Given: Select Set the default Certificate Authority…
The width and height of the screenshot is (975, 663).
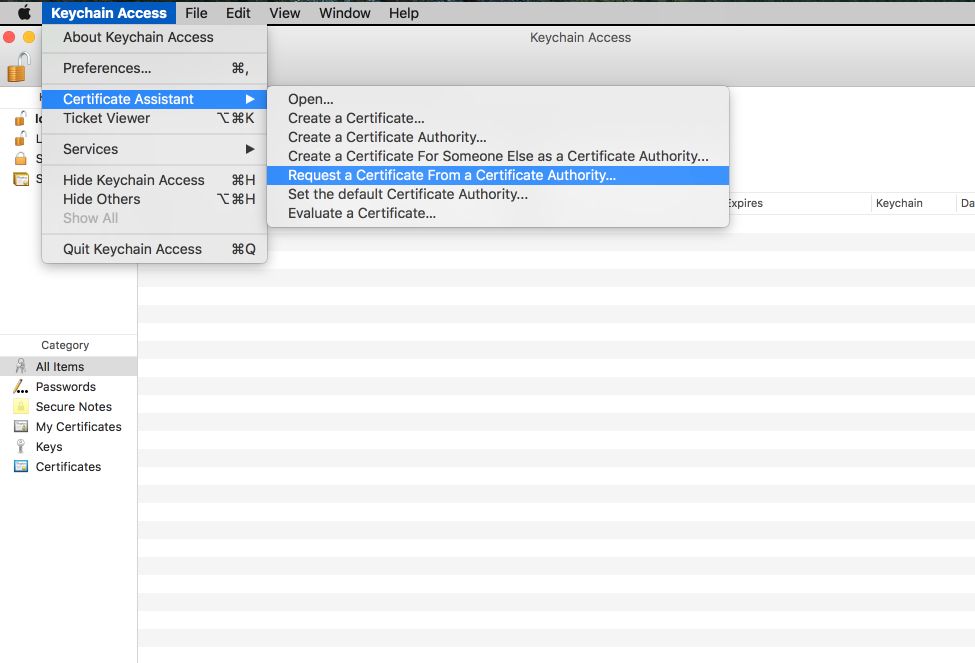Looking at the screenshot, I should coord(497,194).
